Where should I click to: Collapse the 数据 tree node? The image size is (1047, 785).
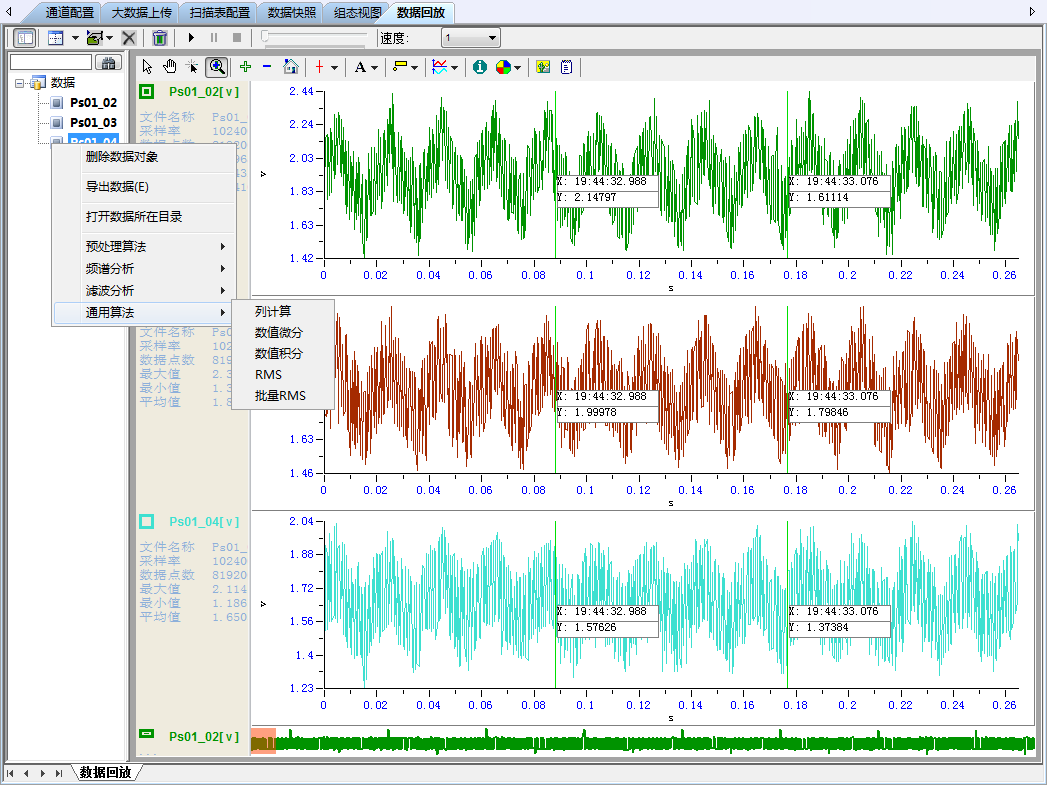[x=20, y=83]
